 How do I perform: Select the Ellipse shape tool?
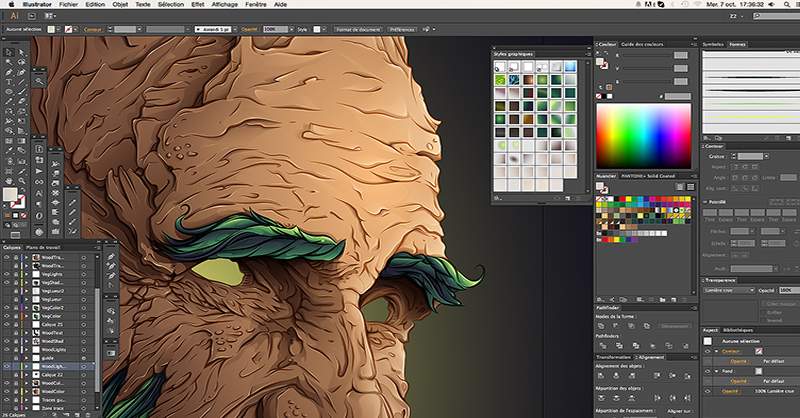point(9,92)
